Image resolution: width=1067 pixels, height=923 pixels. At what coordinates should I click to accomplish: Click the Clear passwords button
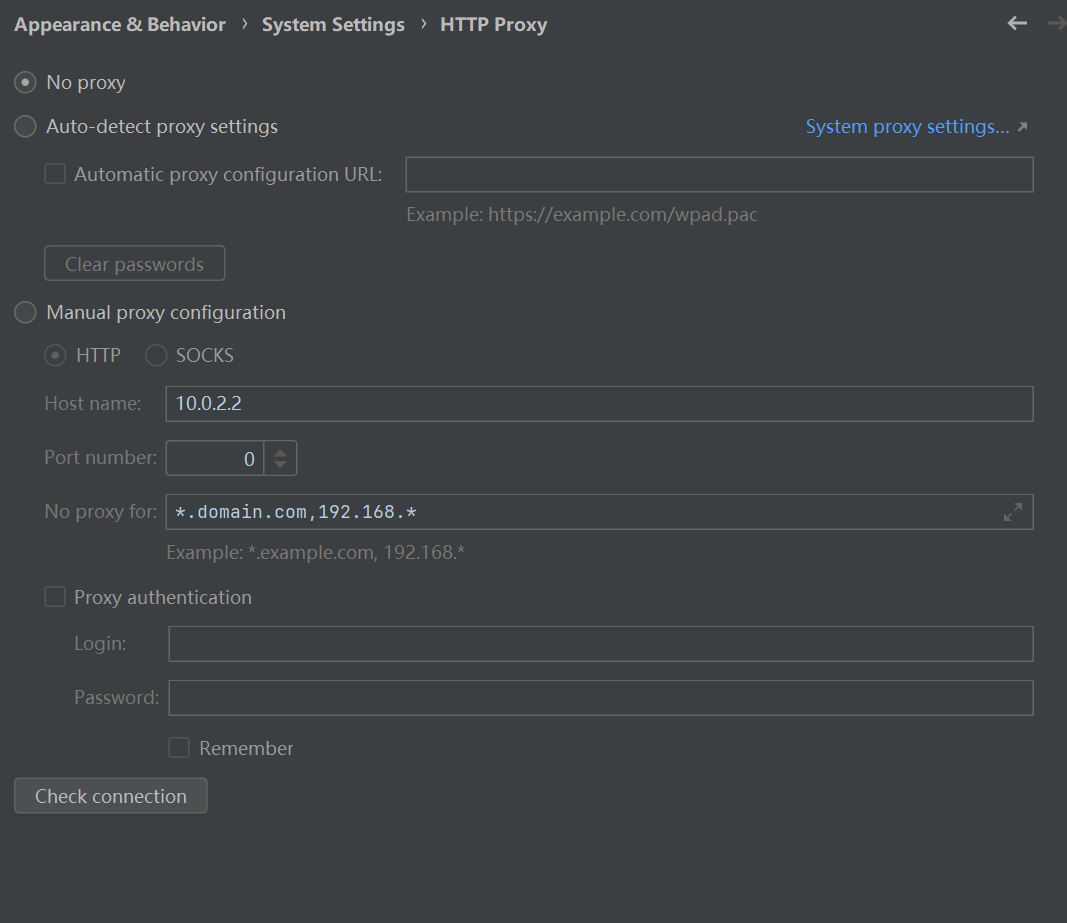[134, 264]
